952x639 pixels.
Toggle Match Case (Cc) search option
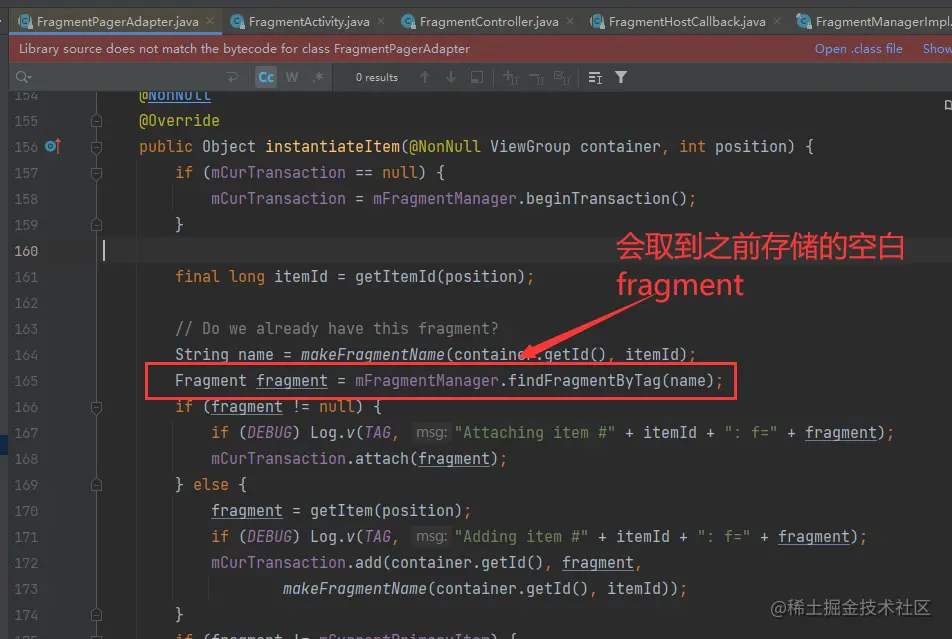point(266,77)
